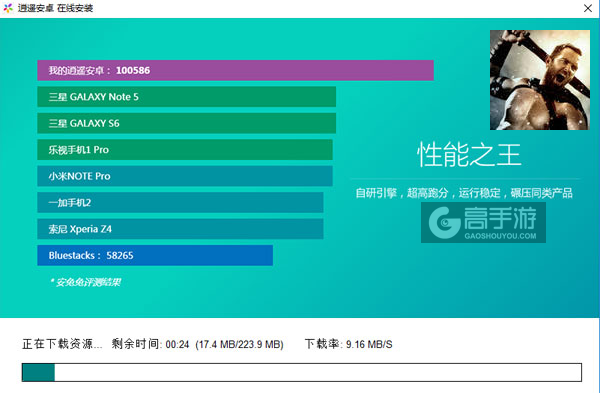The height and width of the screenshot is (393, 600).
Task: Close the 逍遥安卓 installer window
Action: click(588, 8)
